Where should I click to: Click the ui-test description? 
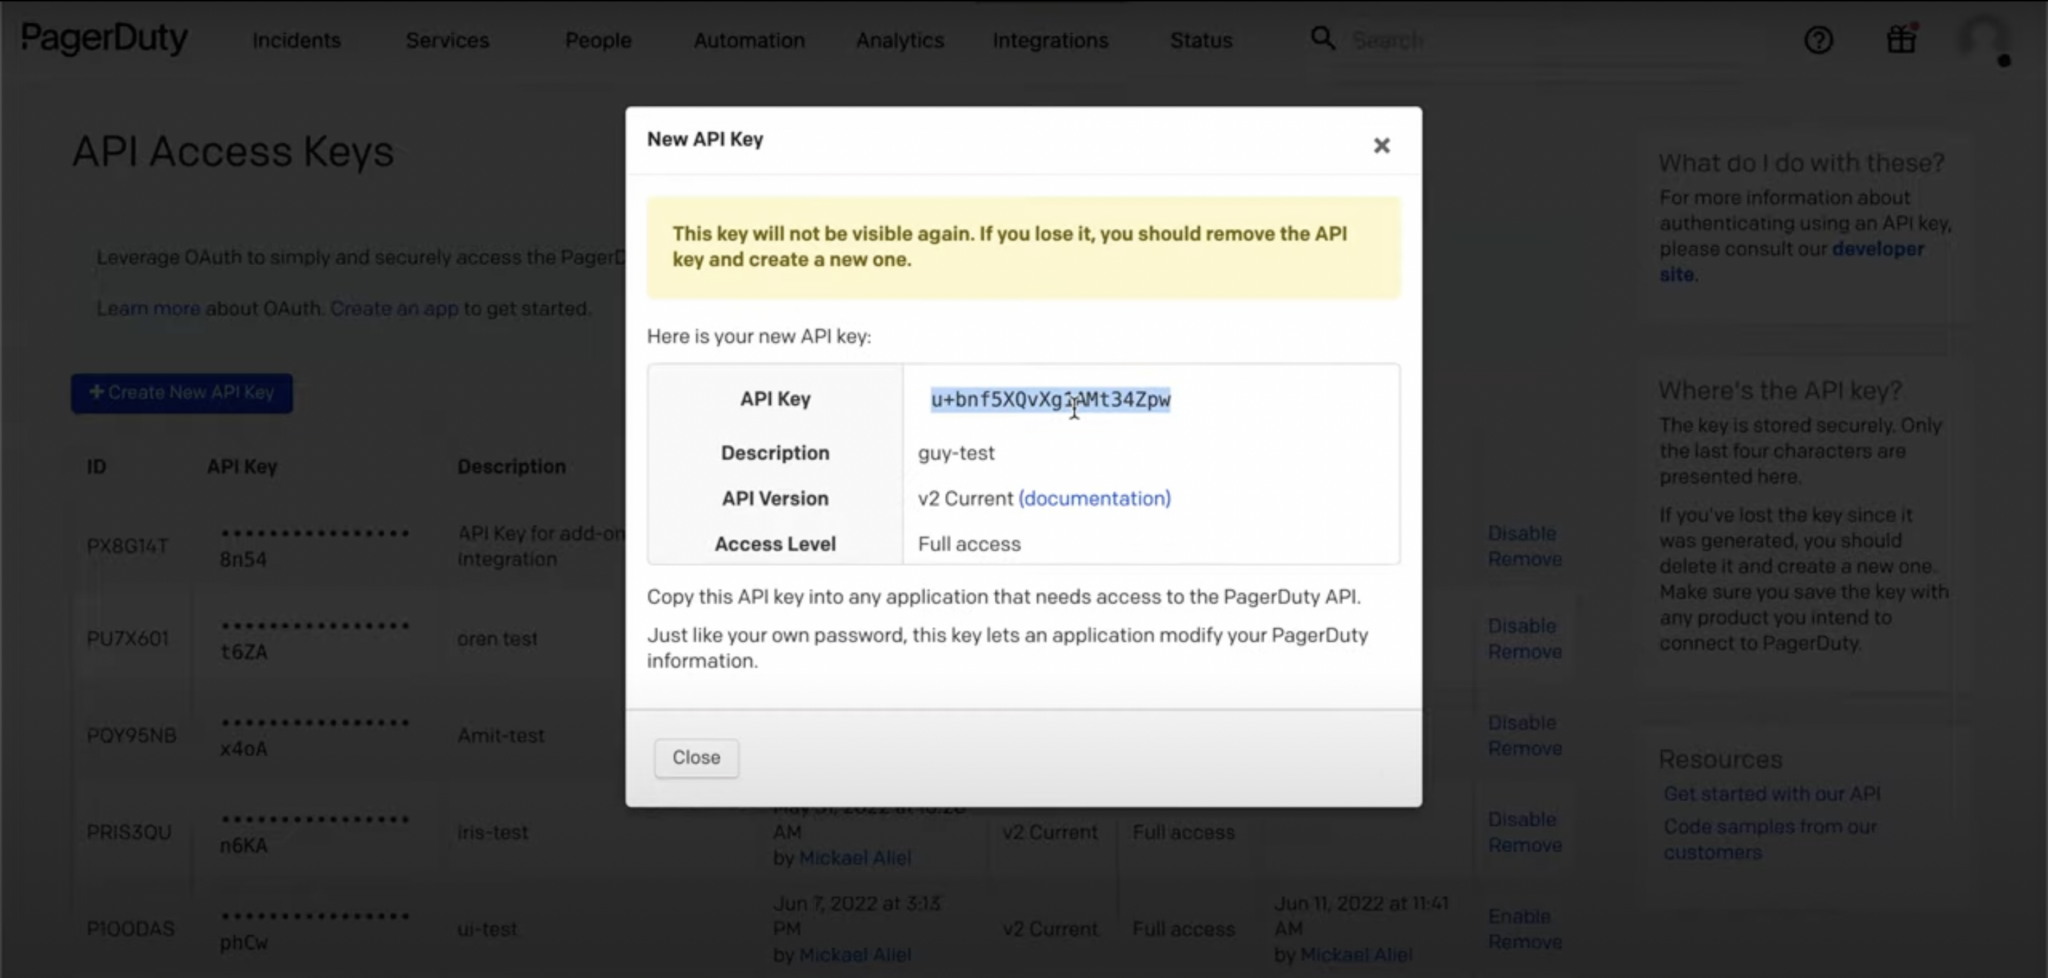(x=487, y=930)
